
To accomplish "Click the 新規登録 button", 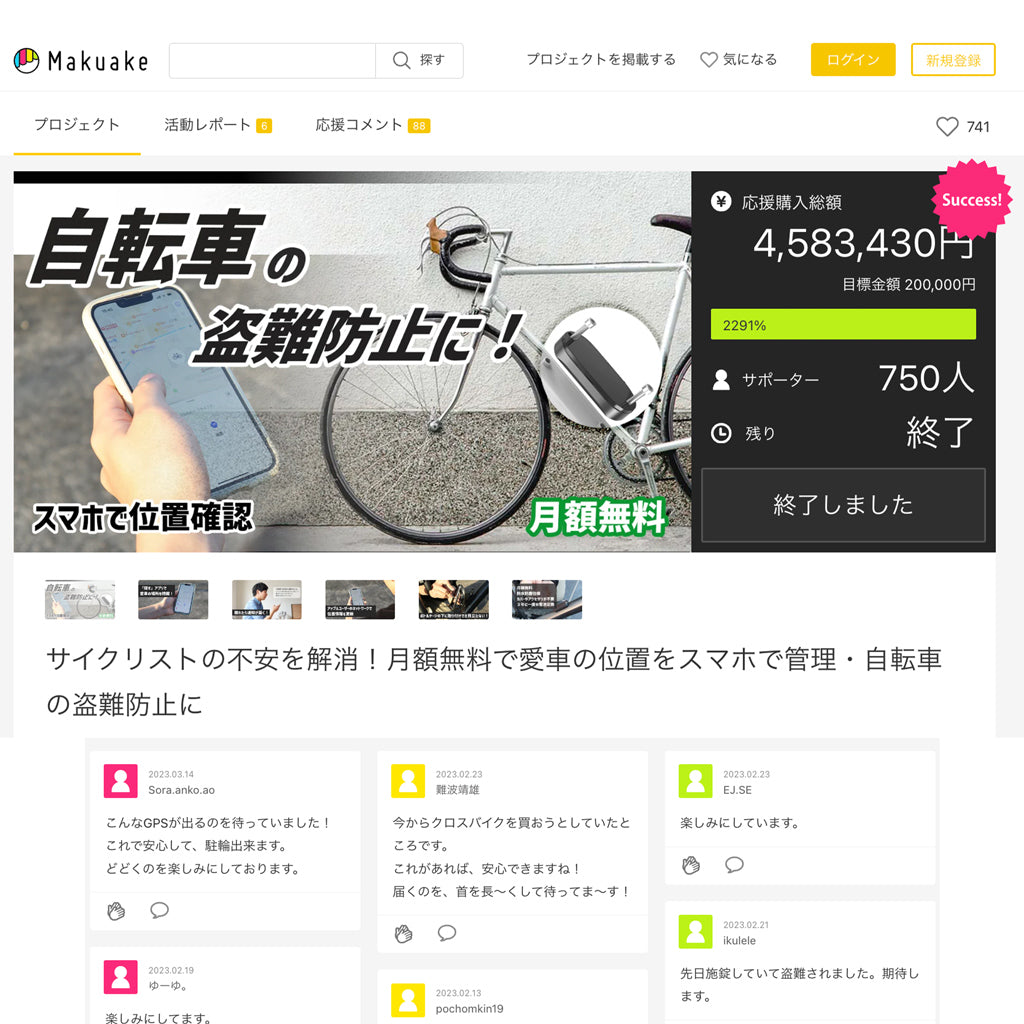I will point(953,60).
